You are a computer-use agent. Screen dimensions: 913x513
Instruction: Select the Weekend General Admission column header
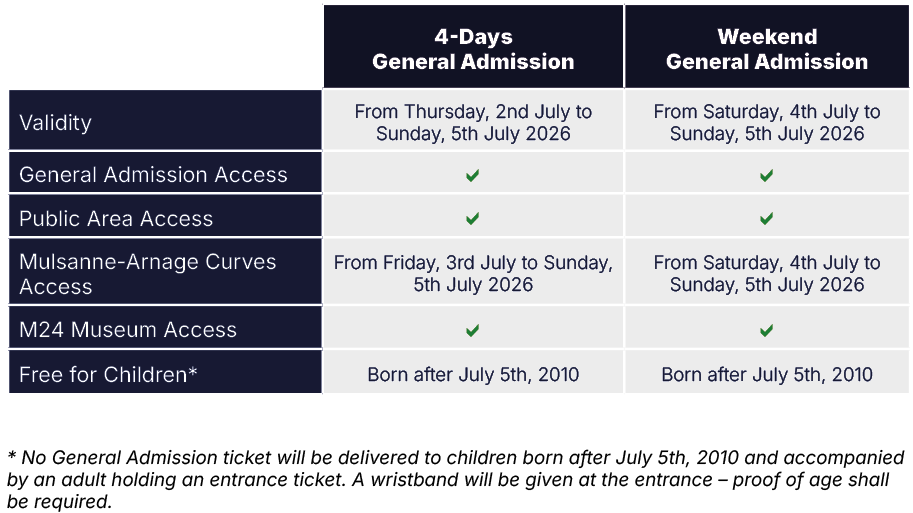pos(766,49)
